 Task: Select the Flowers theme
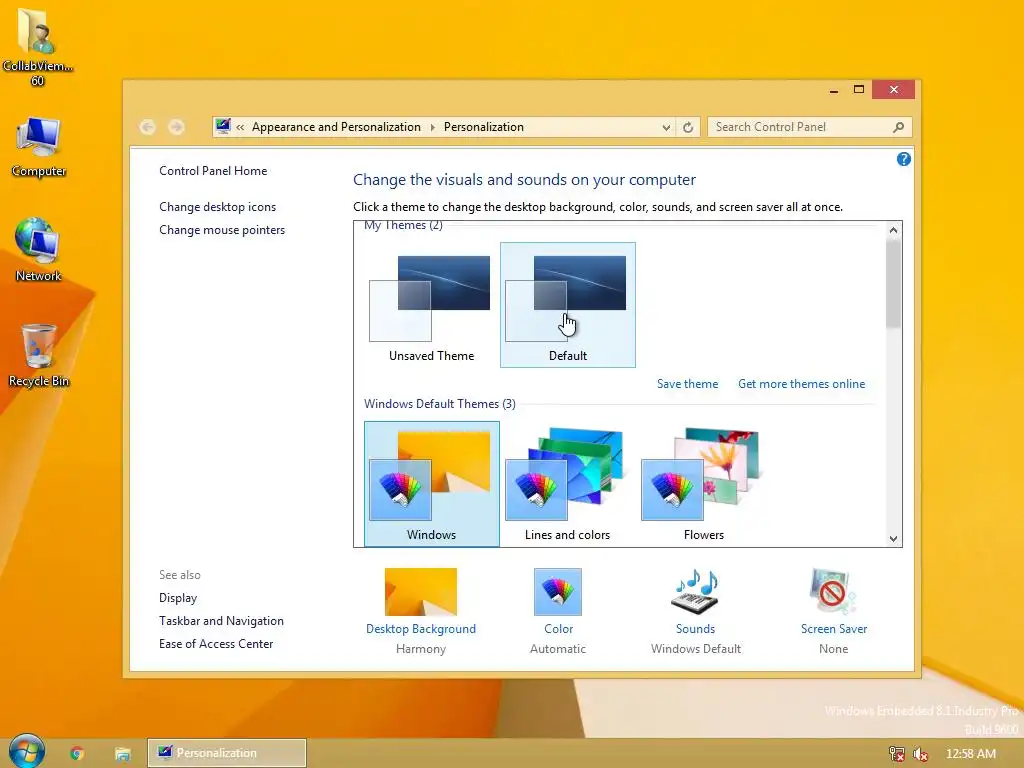coord(703,484)
